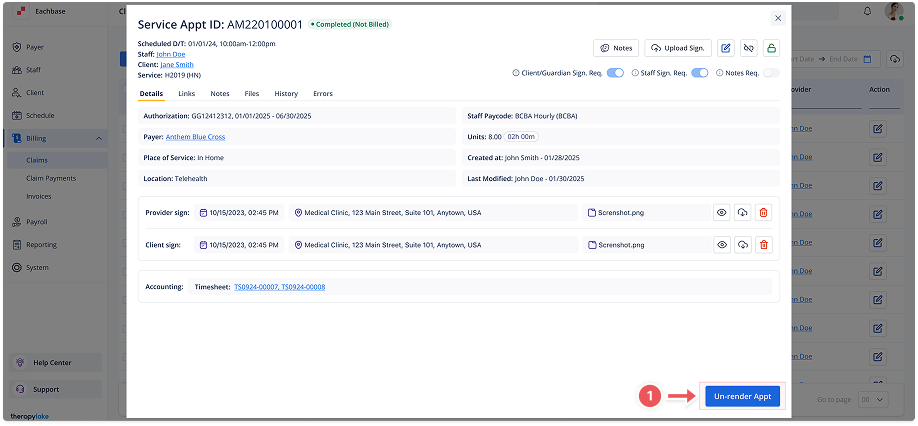The image size is (918, 426).
Task: Open the user profile avatar
Action: [x=893, y=12]
